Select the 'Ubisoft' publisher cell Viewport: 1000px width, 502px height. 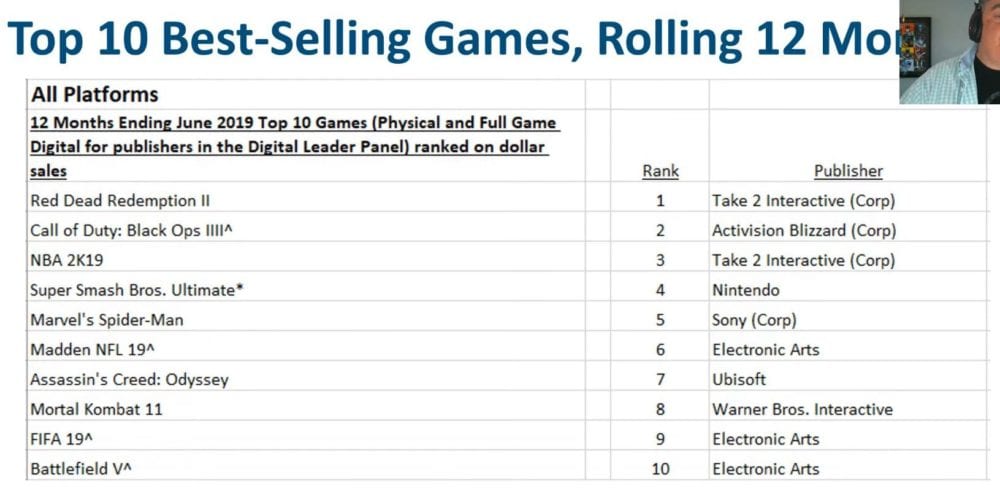coord(741,379)
